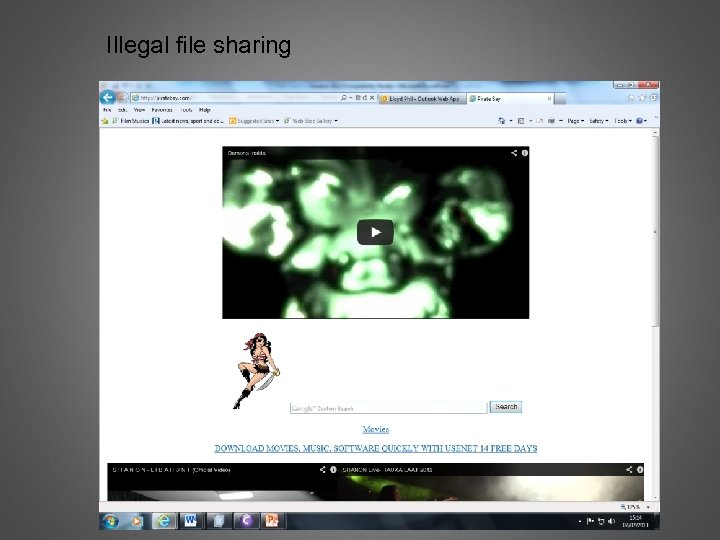Open Microsoft Word from taskbar
Viewport: 720px width, 540px height.
point(190,521)
